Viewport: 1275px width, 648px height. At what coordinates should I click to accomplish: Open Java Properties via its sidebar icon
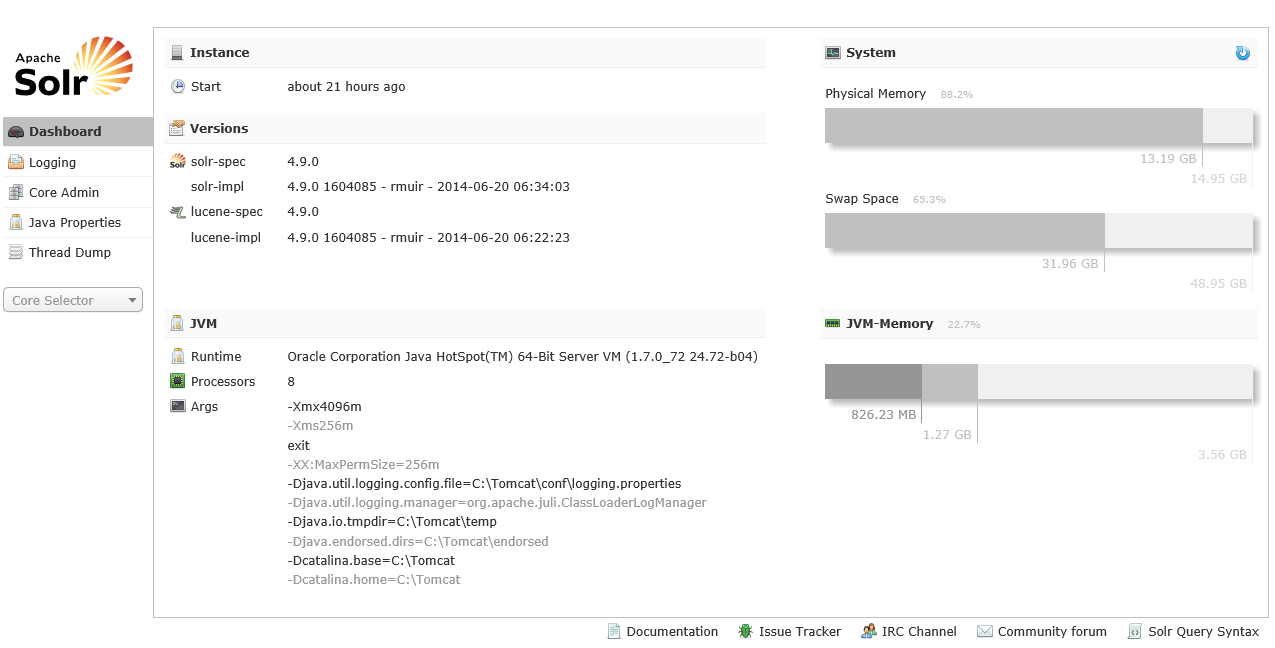16,222
